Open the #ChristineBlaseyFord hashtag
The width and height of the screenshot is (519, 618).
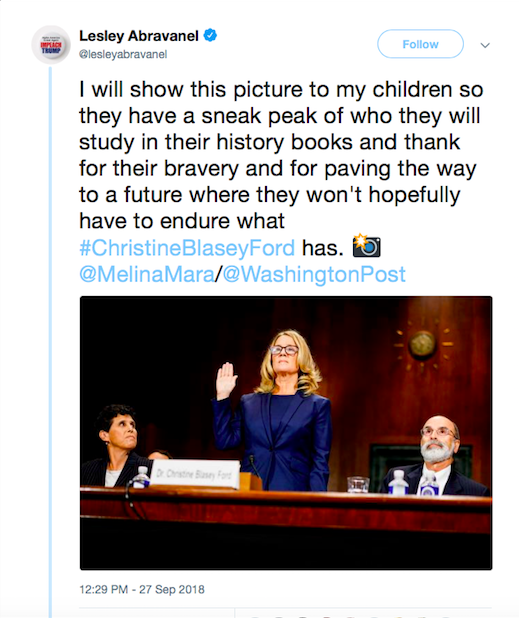[187, 248]
